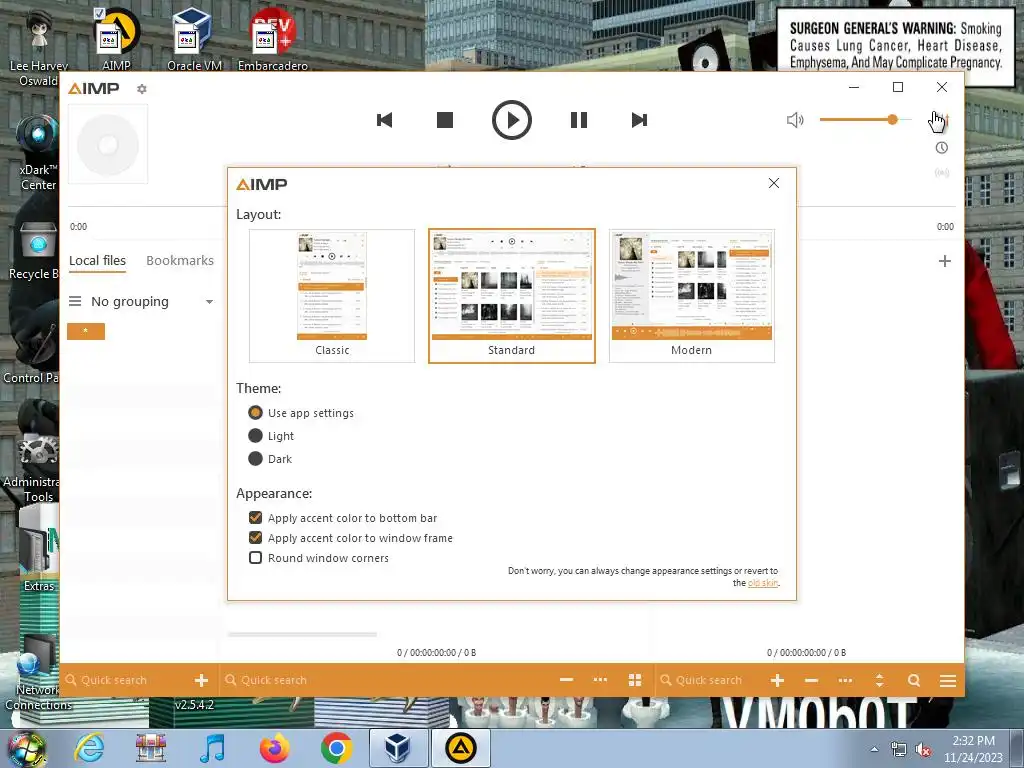Click the AIMP taskbar button

pos(460,748)
